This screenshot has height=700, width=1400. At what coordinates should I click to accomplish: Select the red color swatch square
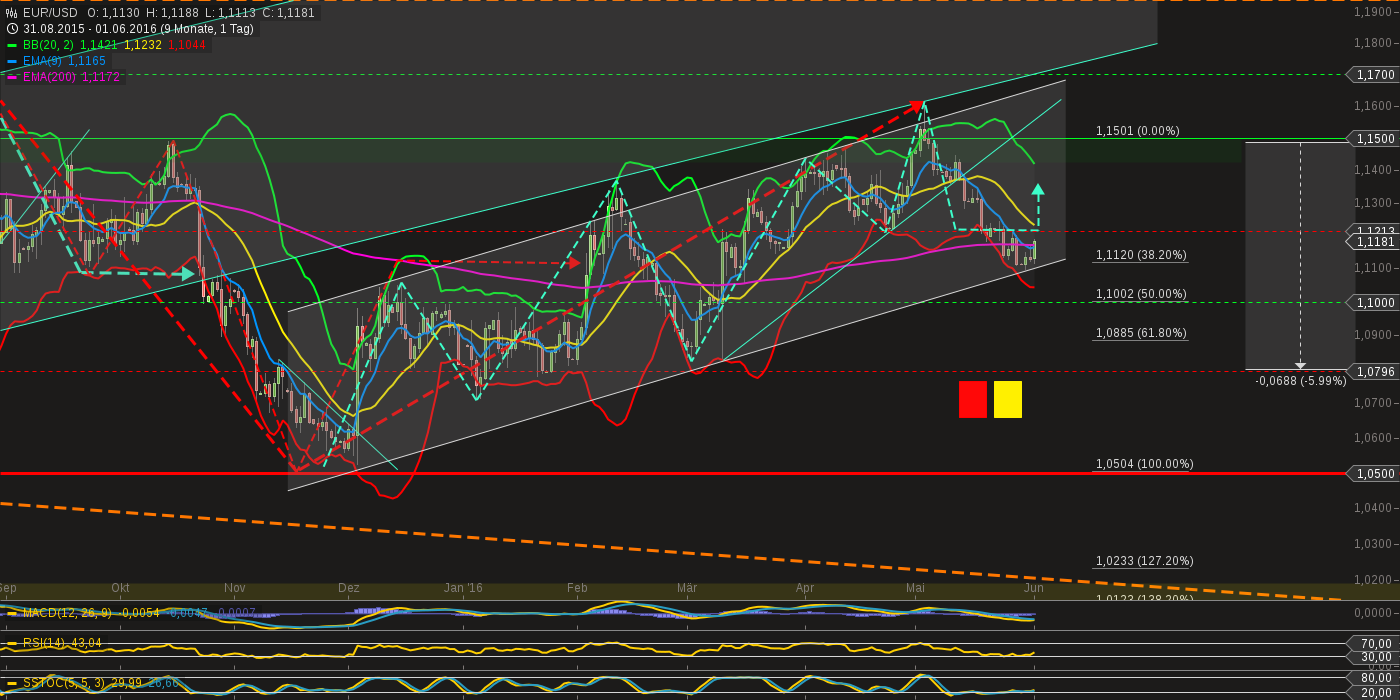point(971,398)
